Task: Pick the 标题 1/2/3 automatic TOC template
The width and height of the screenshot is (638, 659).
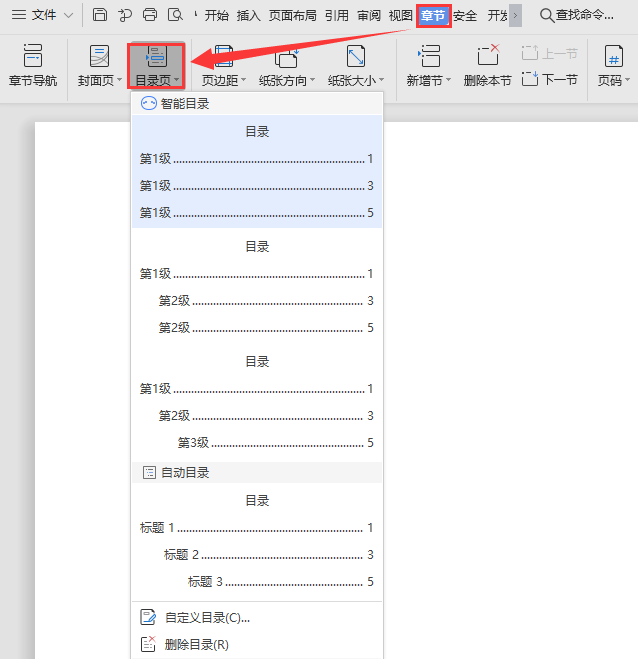Action: pos(257,541)
